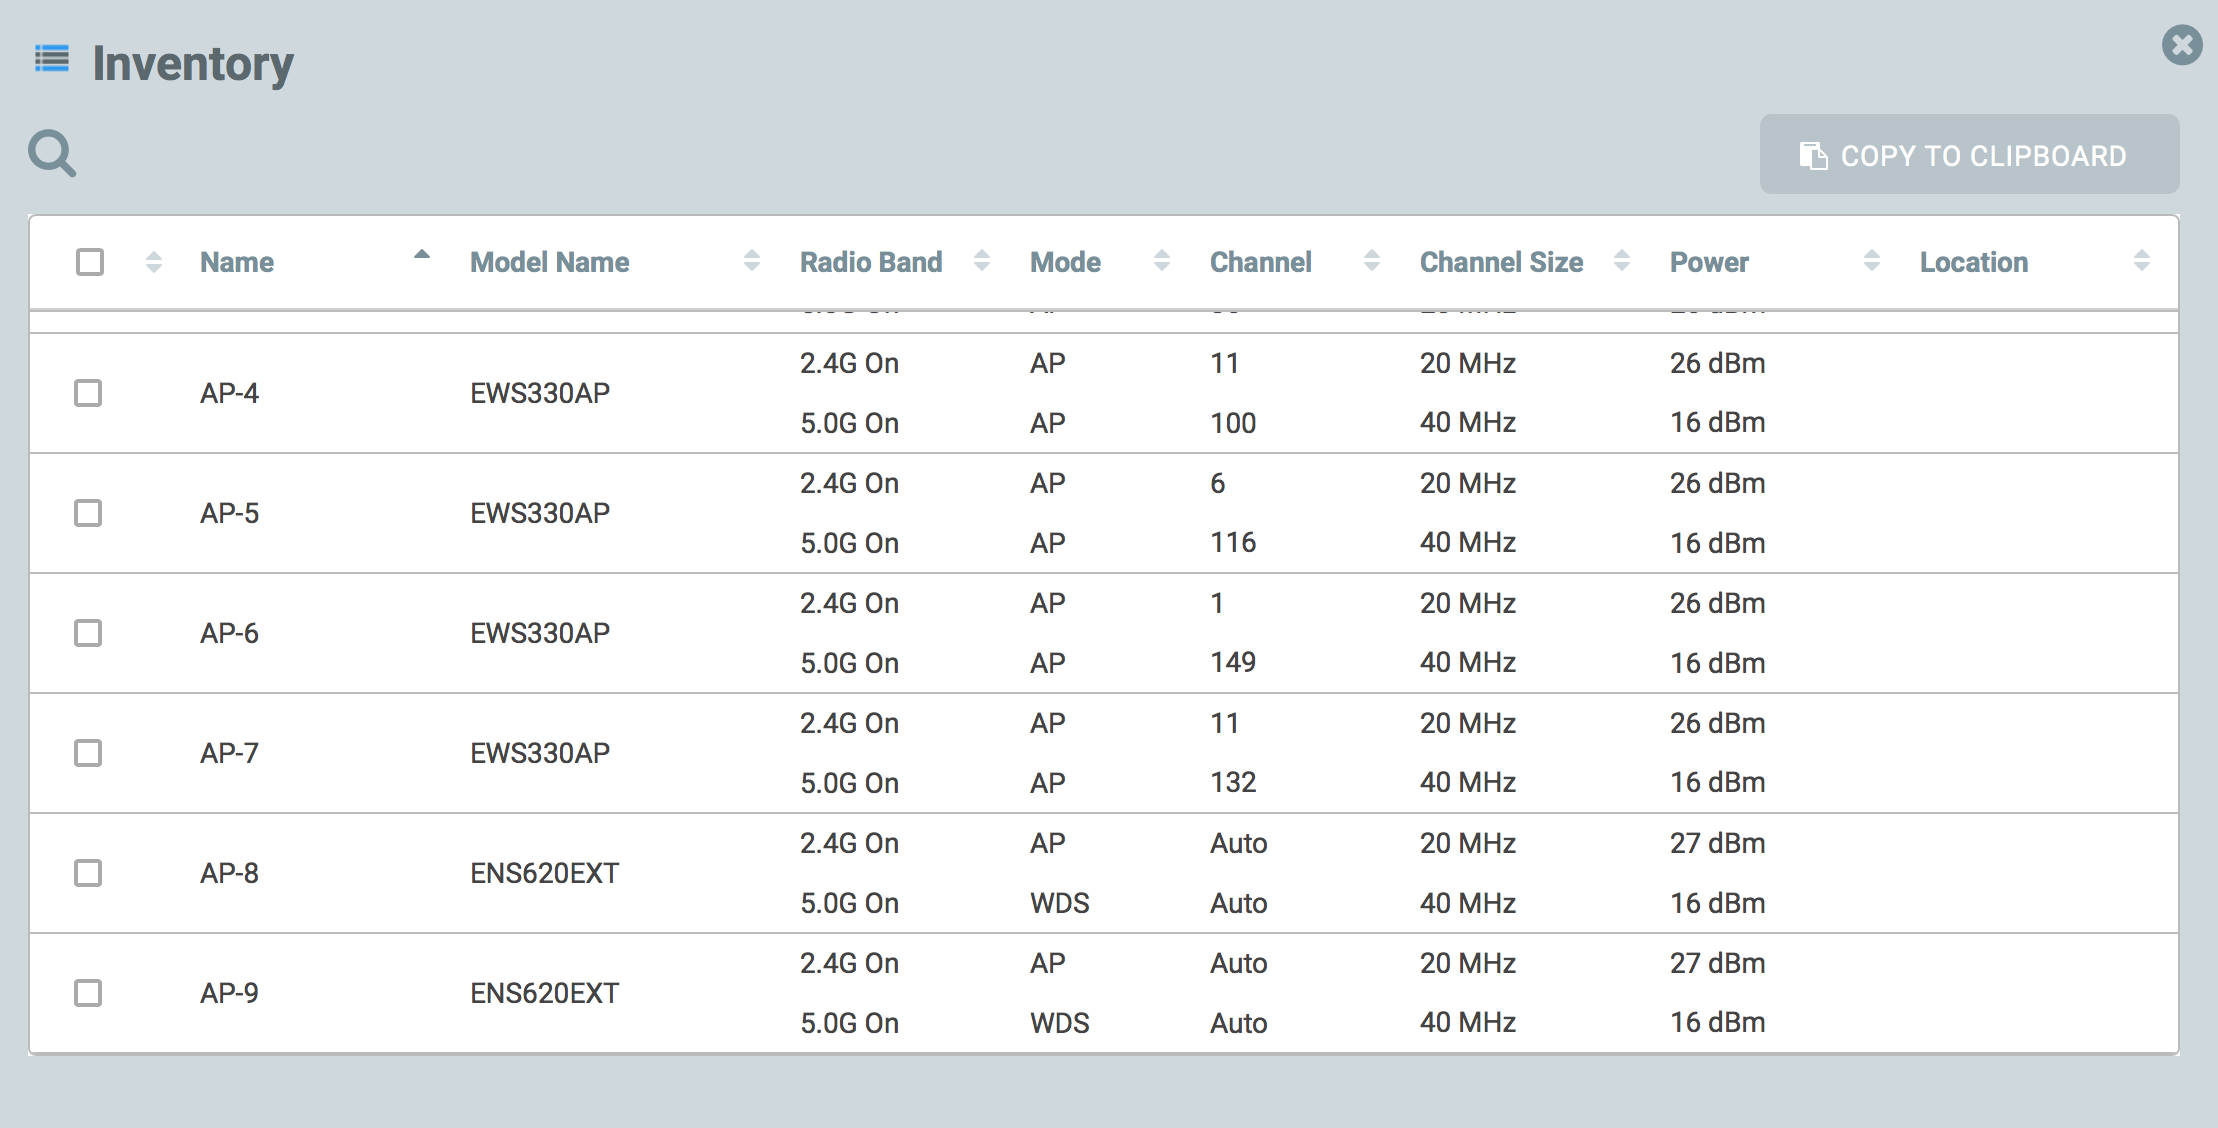Check the AP-8 row checkbox
The width and height of the screenshot is (2218, 1128).
[88, 873]
